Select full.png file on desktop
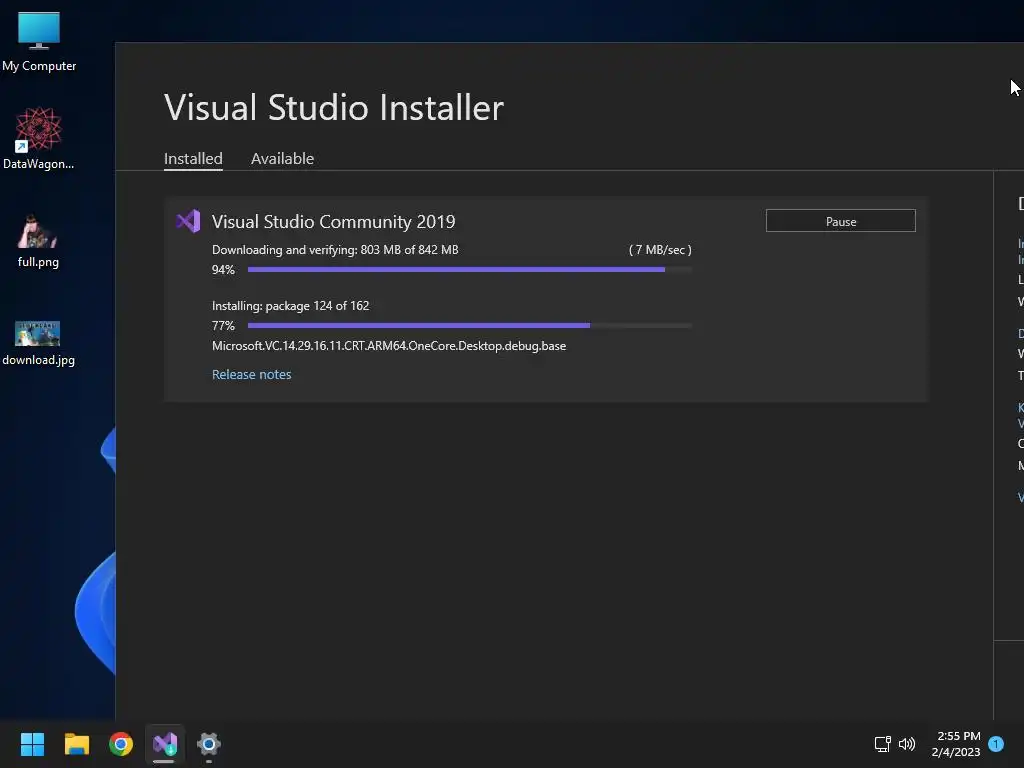1024x768 pixels. pyautogui.click(x=38, y=240)
